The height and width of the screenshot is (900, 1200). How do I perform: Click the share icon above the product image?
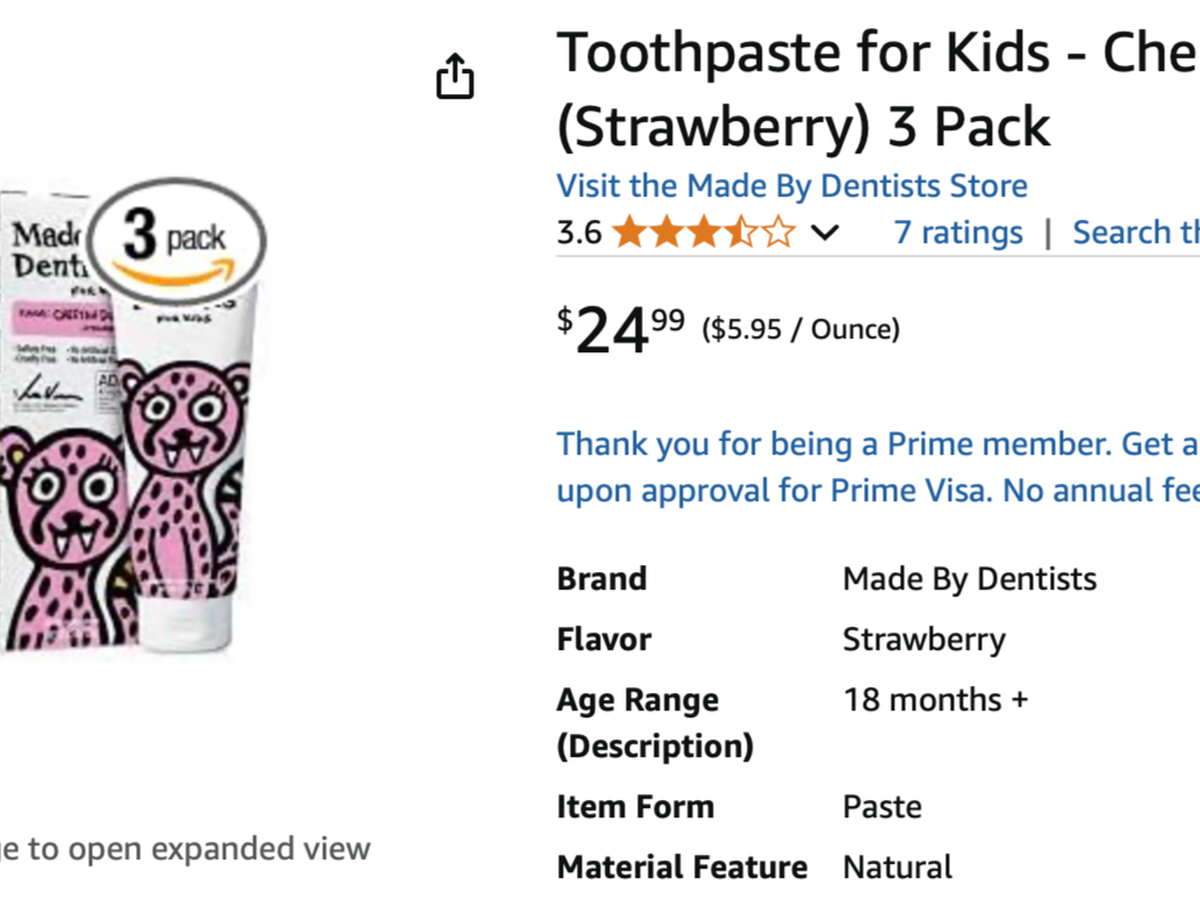click(x=455, y=77)
